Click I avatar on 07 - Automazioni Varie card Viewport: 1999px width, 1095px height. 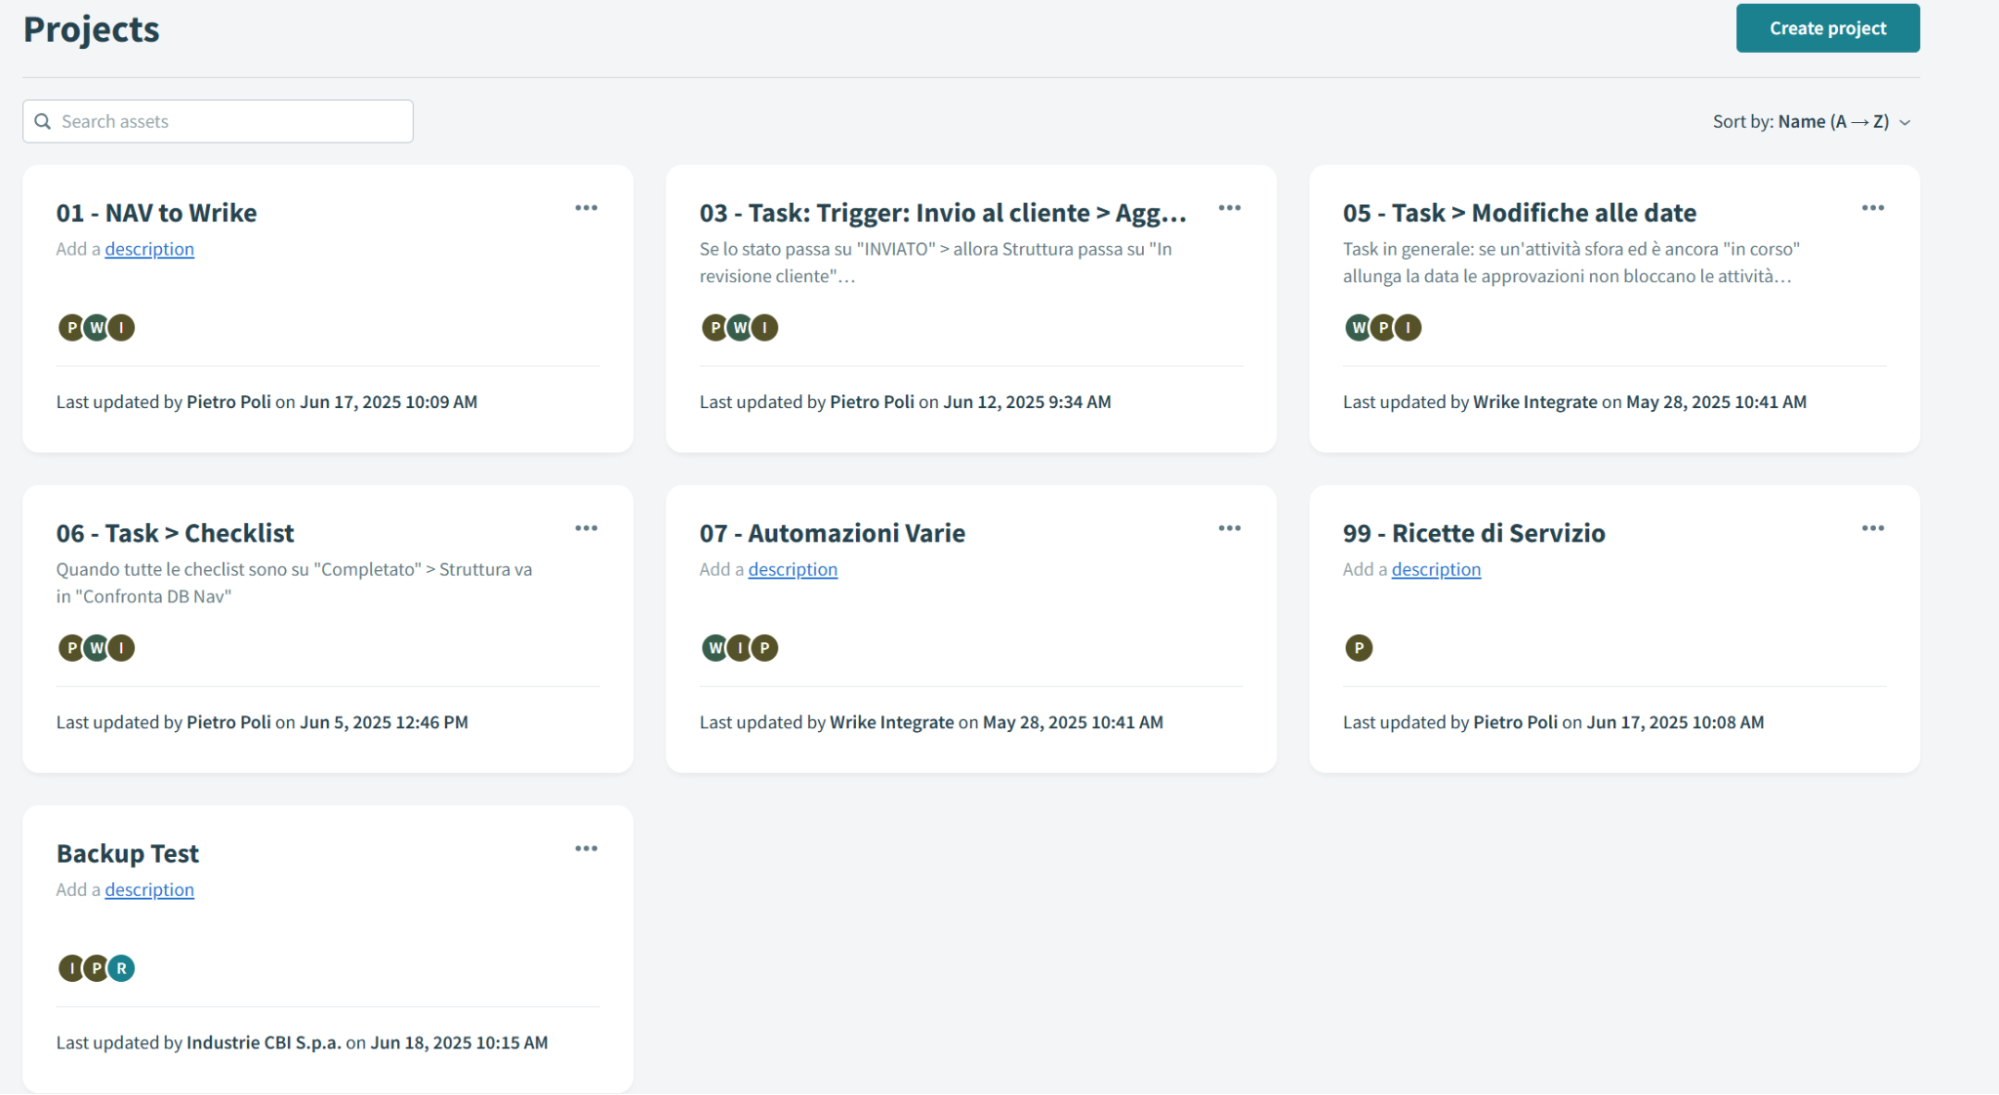click(x=739, y=647)
